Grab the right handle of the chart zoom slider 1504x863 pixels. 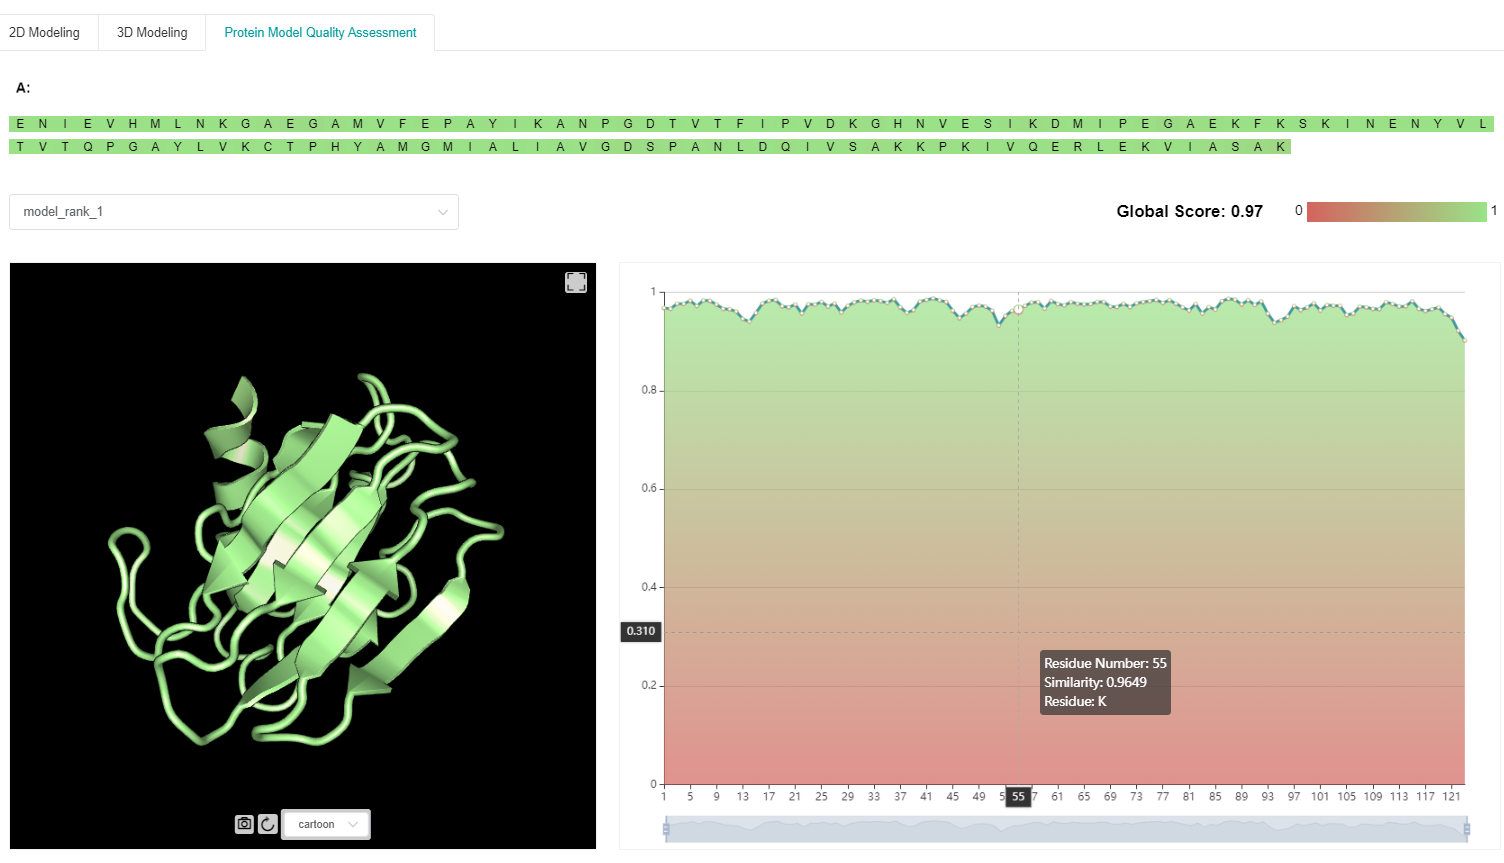(1466, 829)
